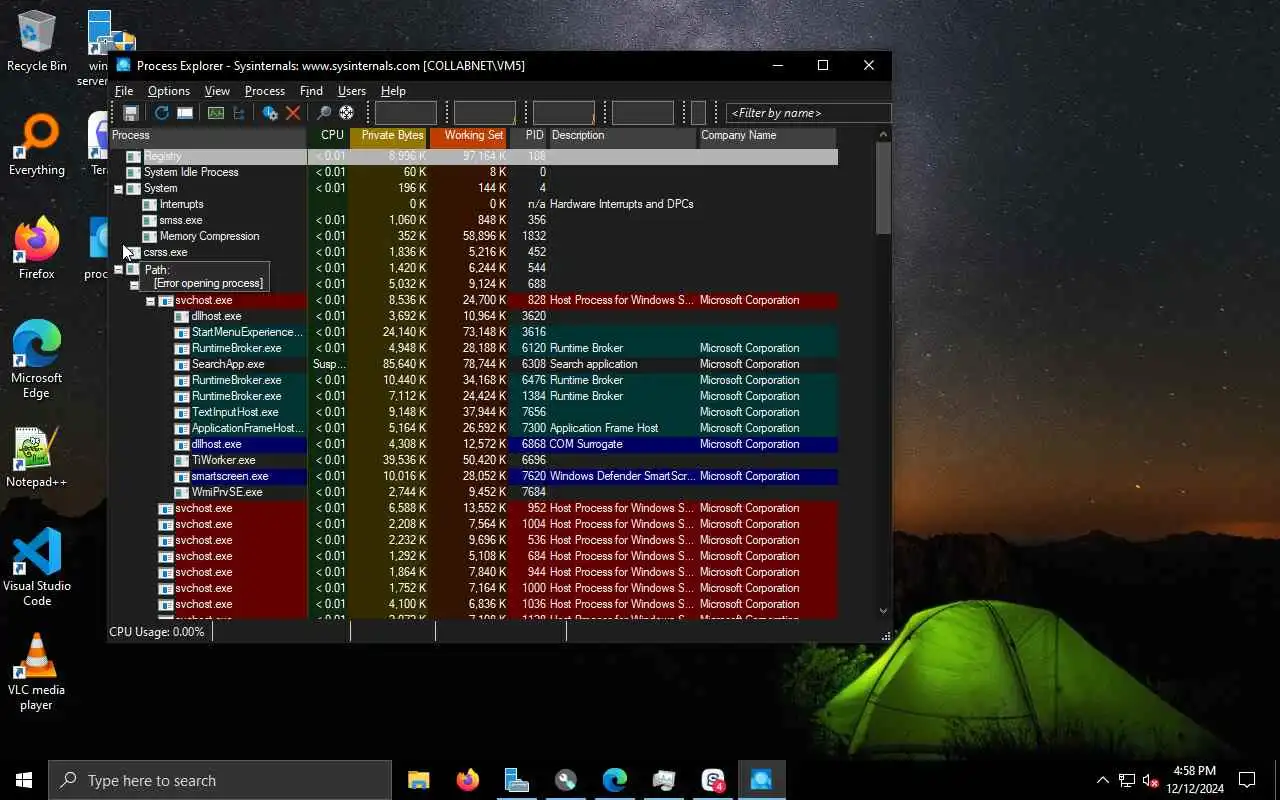Open the Options menu
This screenshot has width=1280, height=800.
coord(169,91)
